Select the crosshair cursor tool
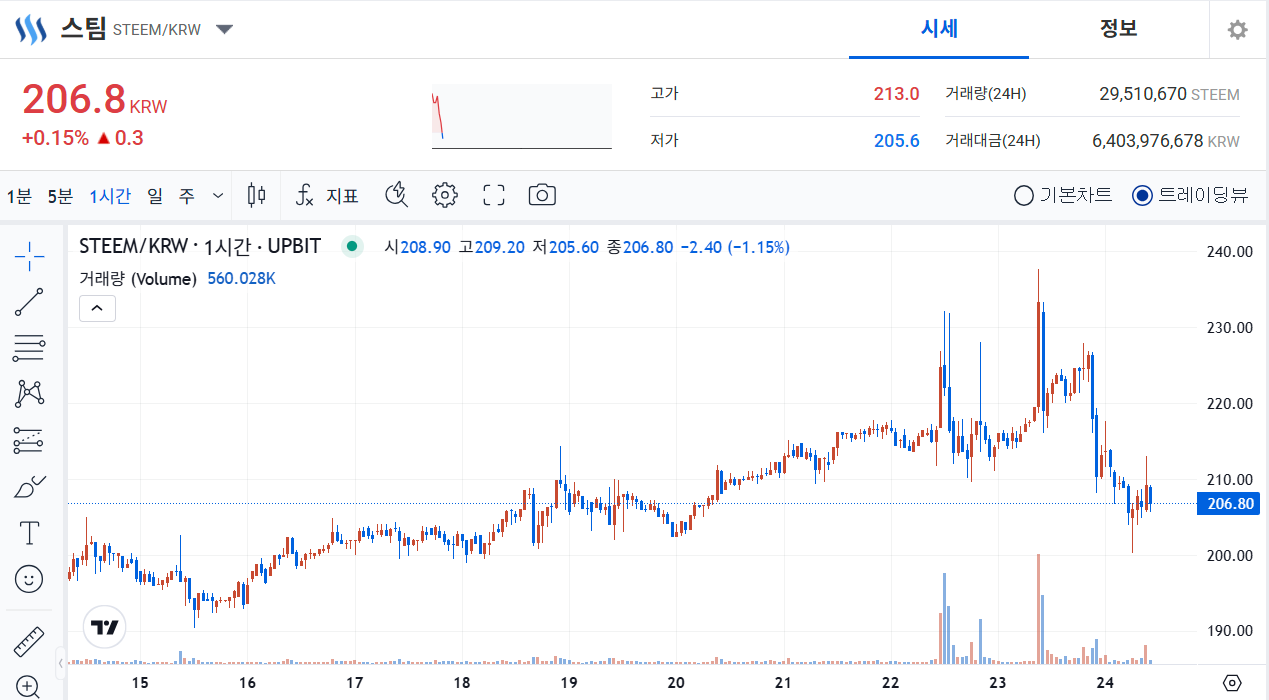Viewport: 1269px width, 700px height. point(29,256)
